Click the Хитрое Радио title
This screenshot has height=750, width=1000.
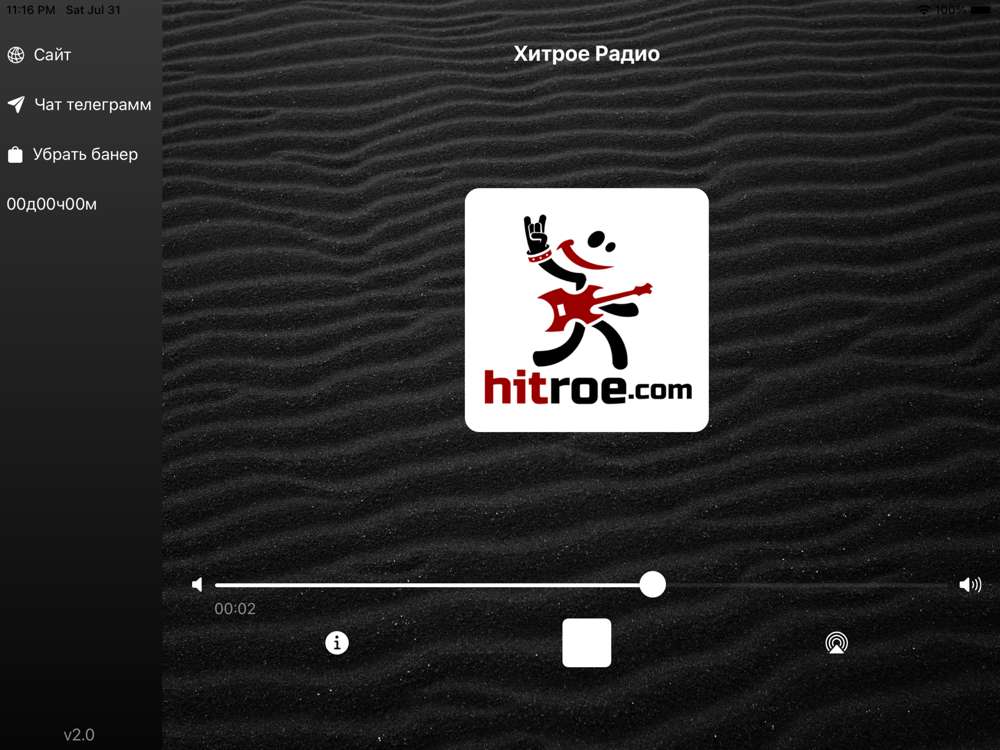[587, 54]
